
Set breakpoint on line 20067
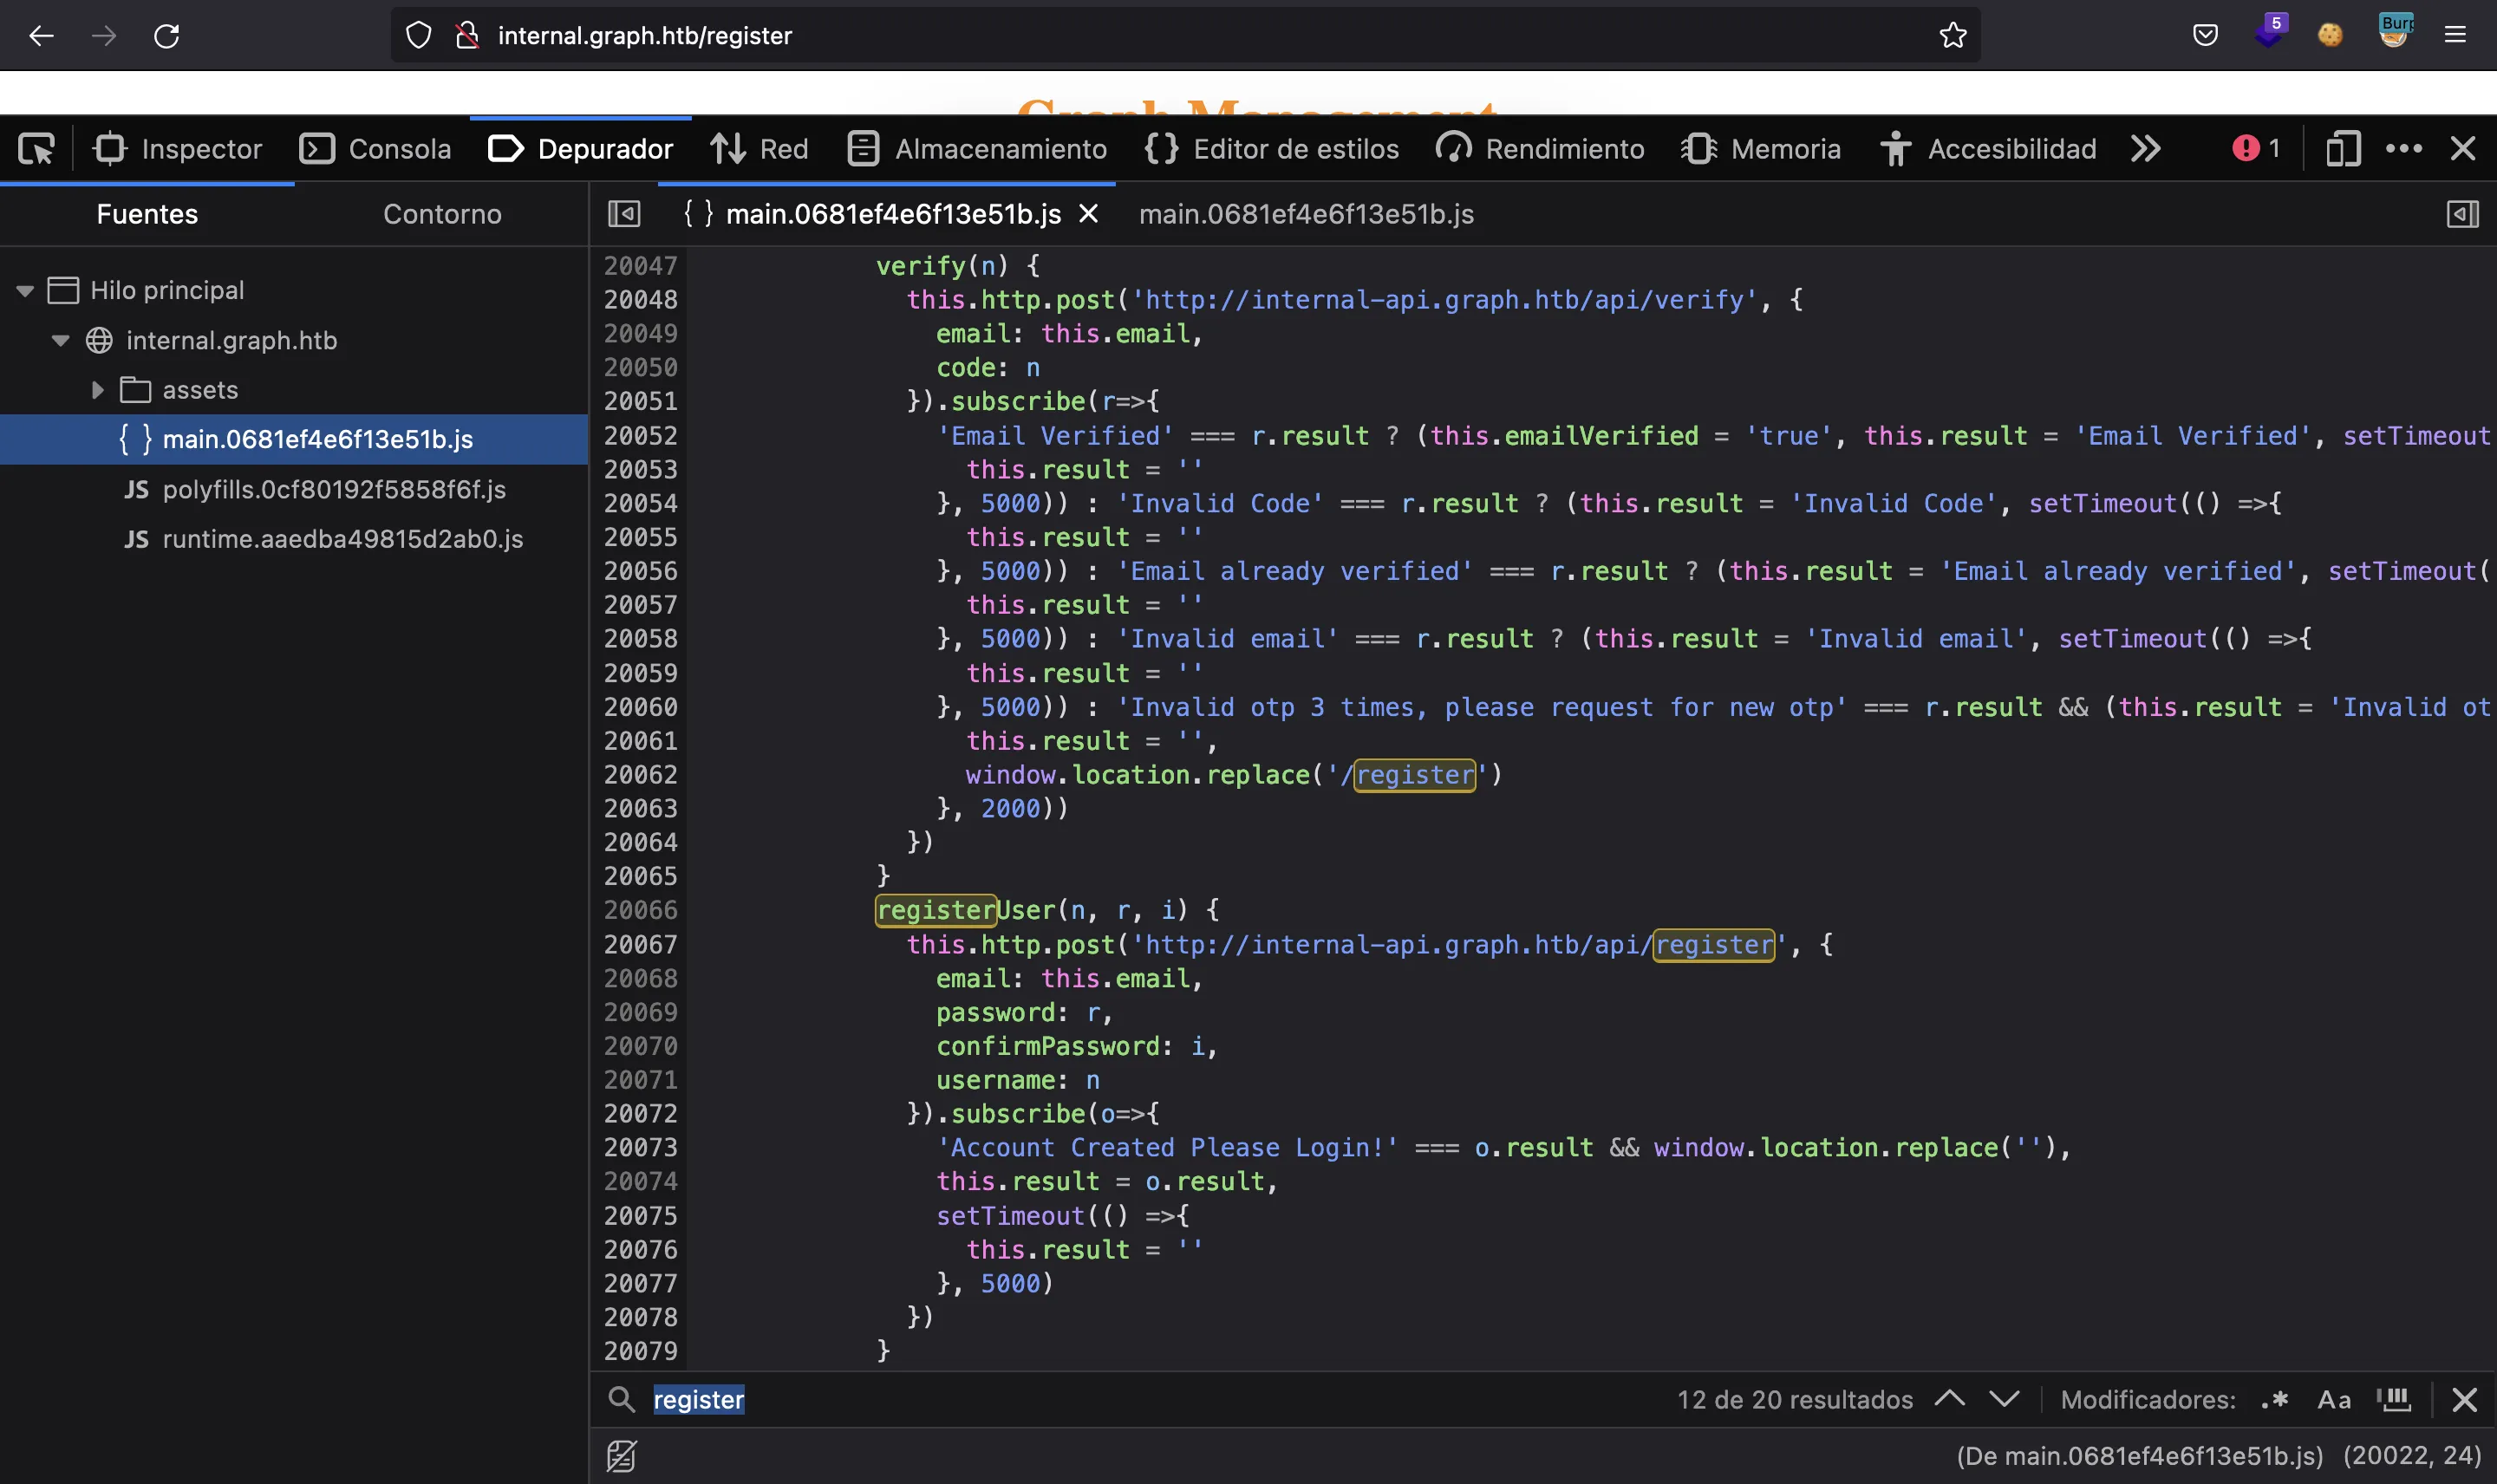(641, 945)
